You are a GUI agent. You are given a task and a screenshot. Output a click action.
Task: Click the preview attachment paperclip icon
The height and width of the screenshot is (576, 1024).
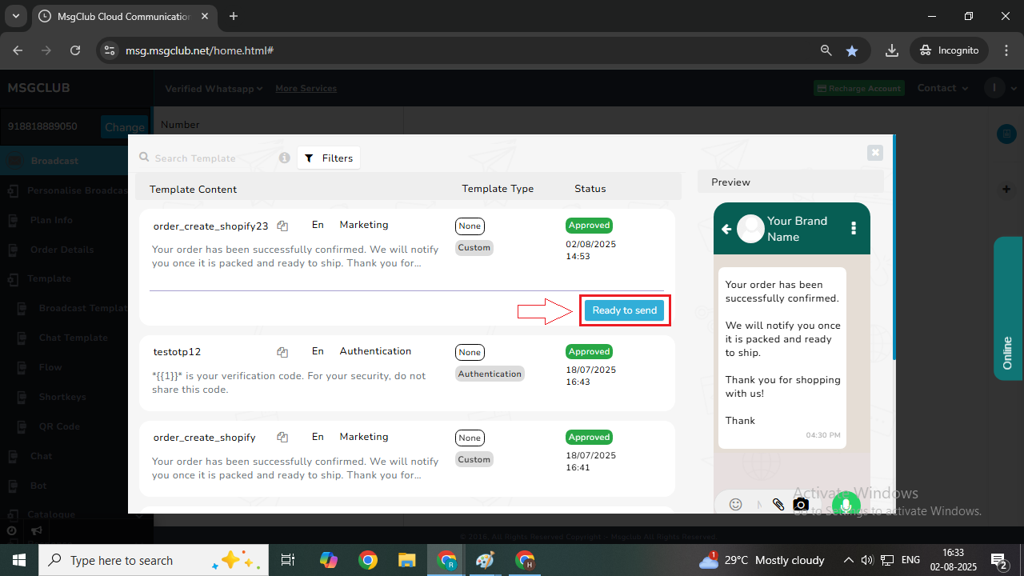click(778, 504)
